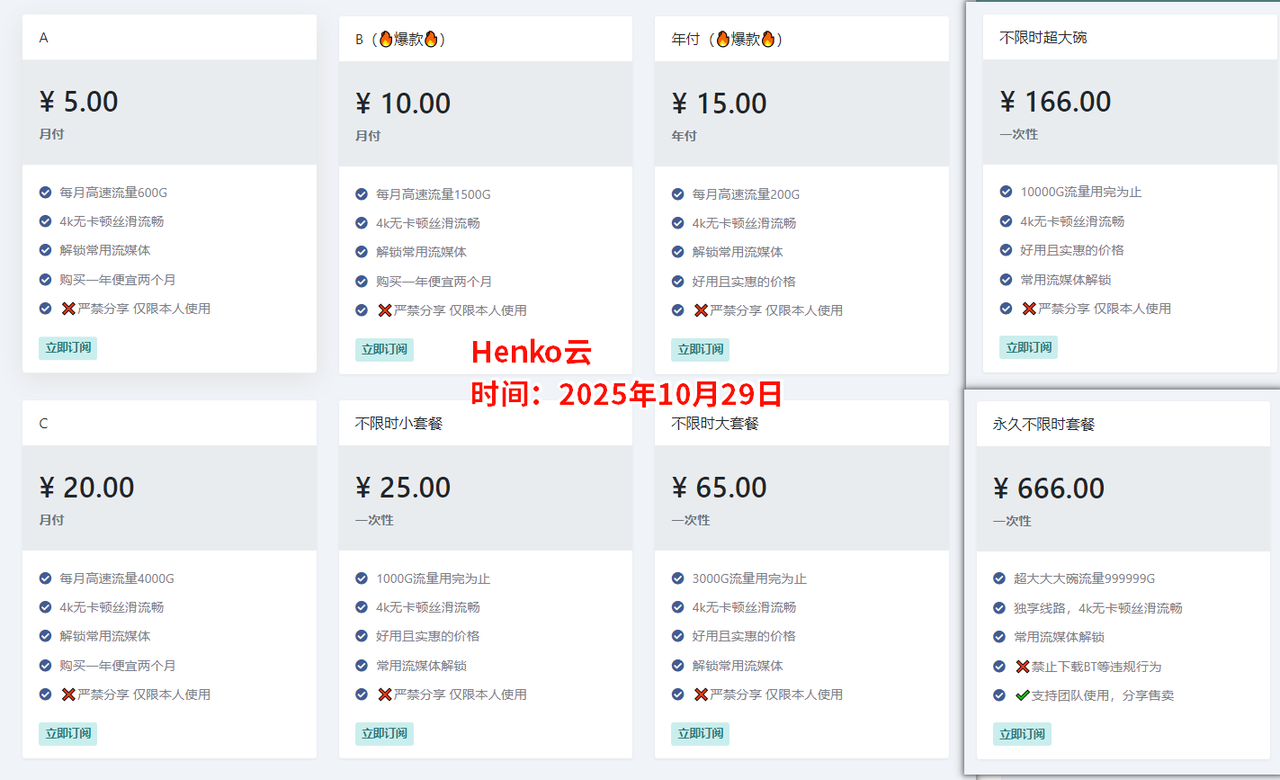
Task: Click the red X icon in 不限时小套餐
Action: tap(384, 694)
